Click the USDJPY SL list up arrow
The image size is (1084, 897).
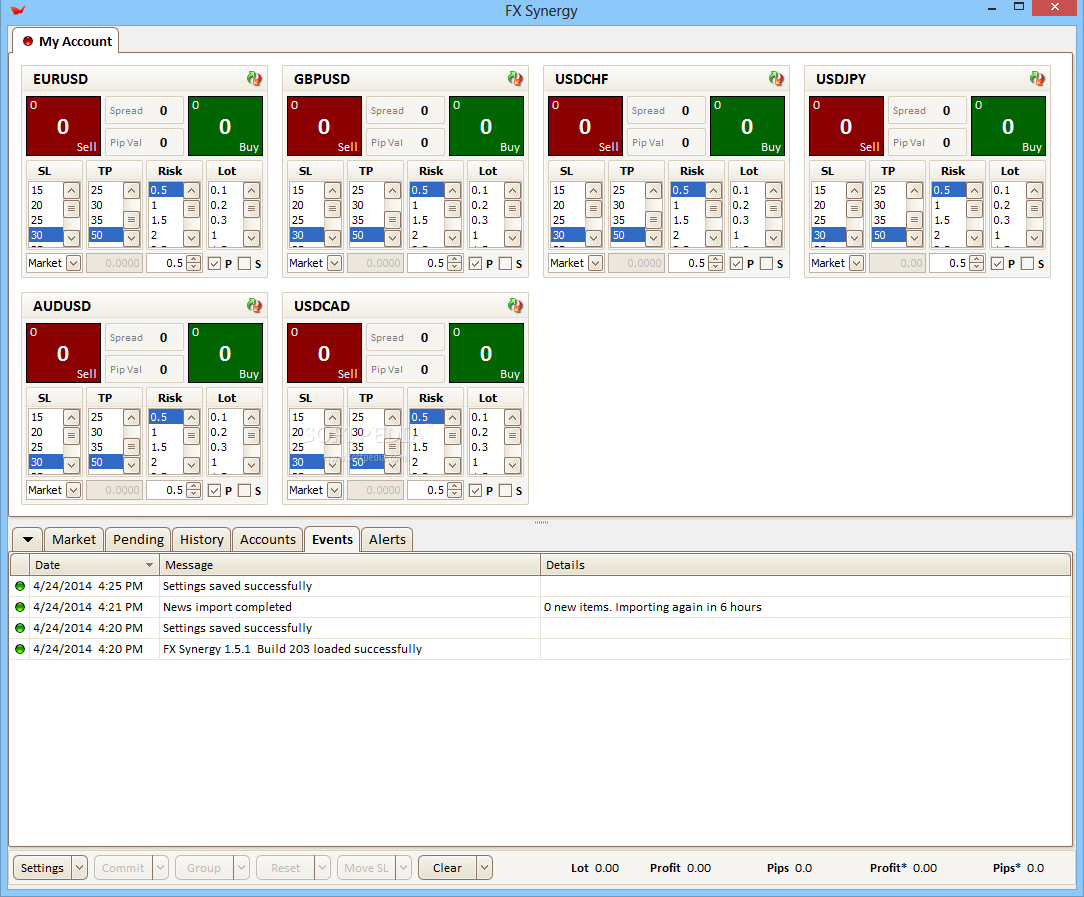(854, 191)
